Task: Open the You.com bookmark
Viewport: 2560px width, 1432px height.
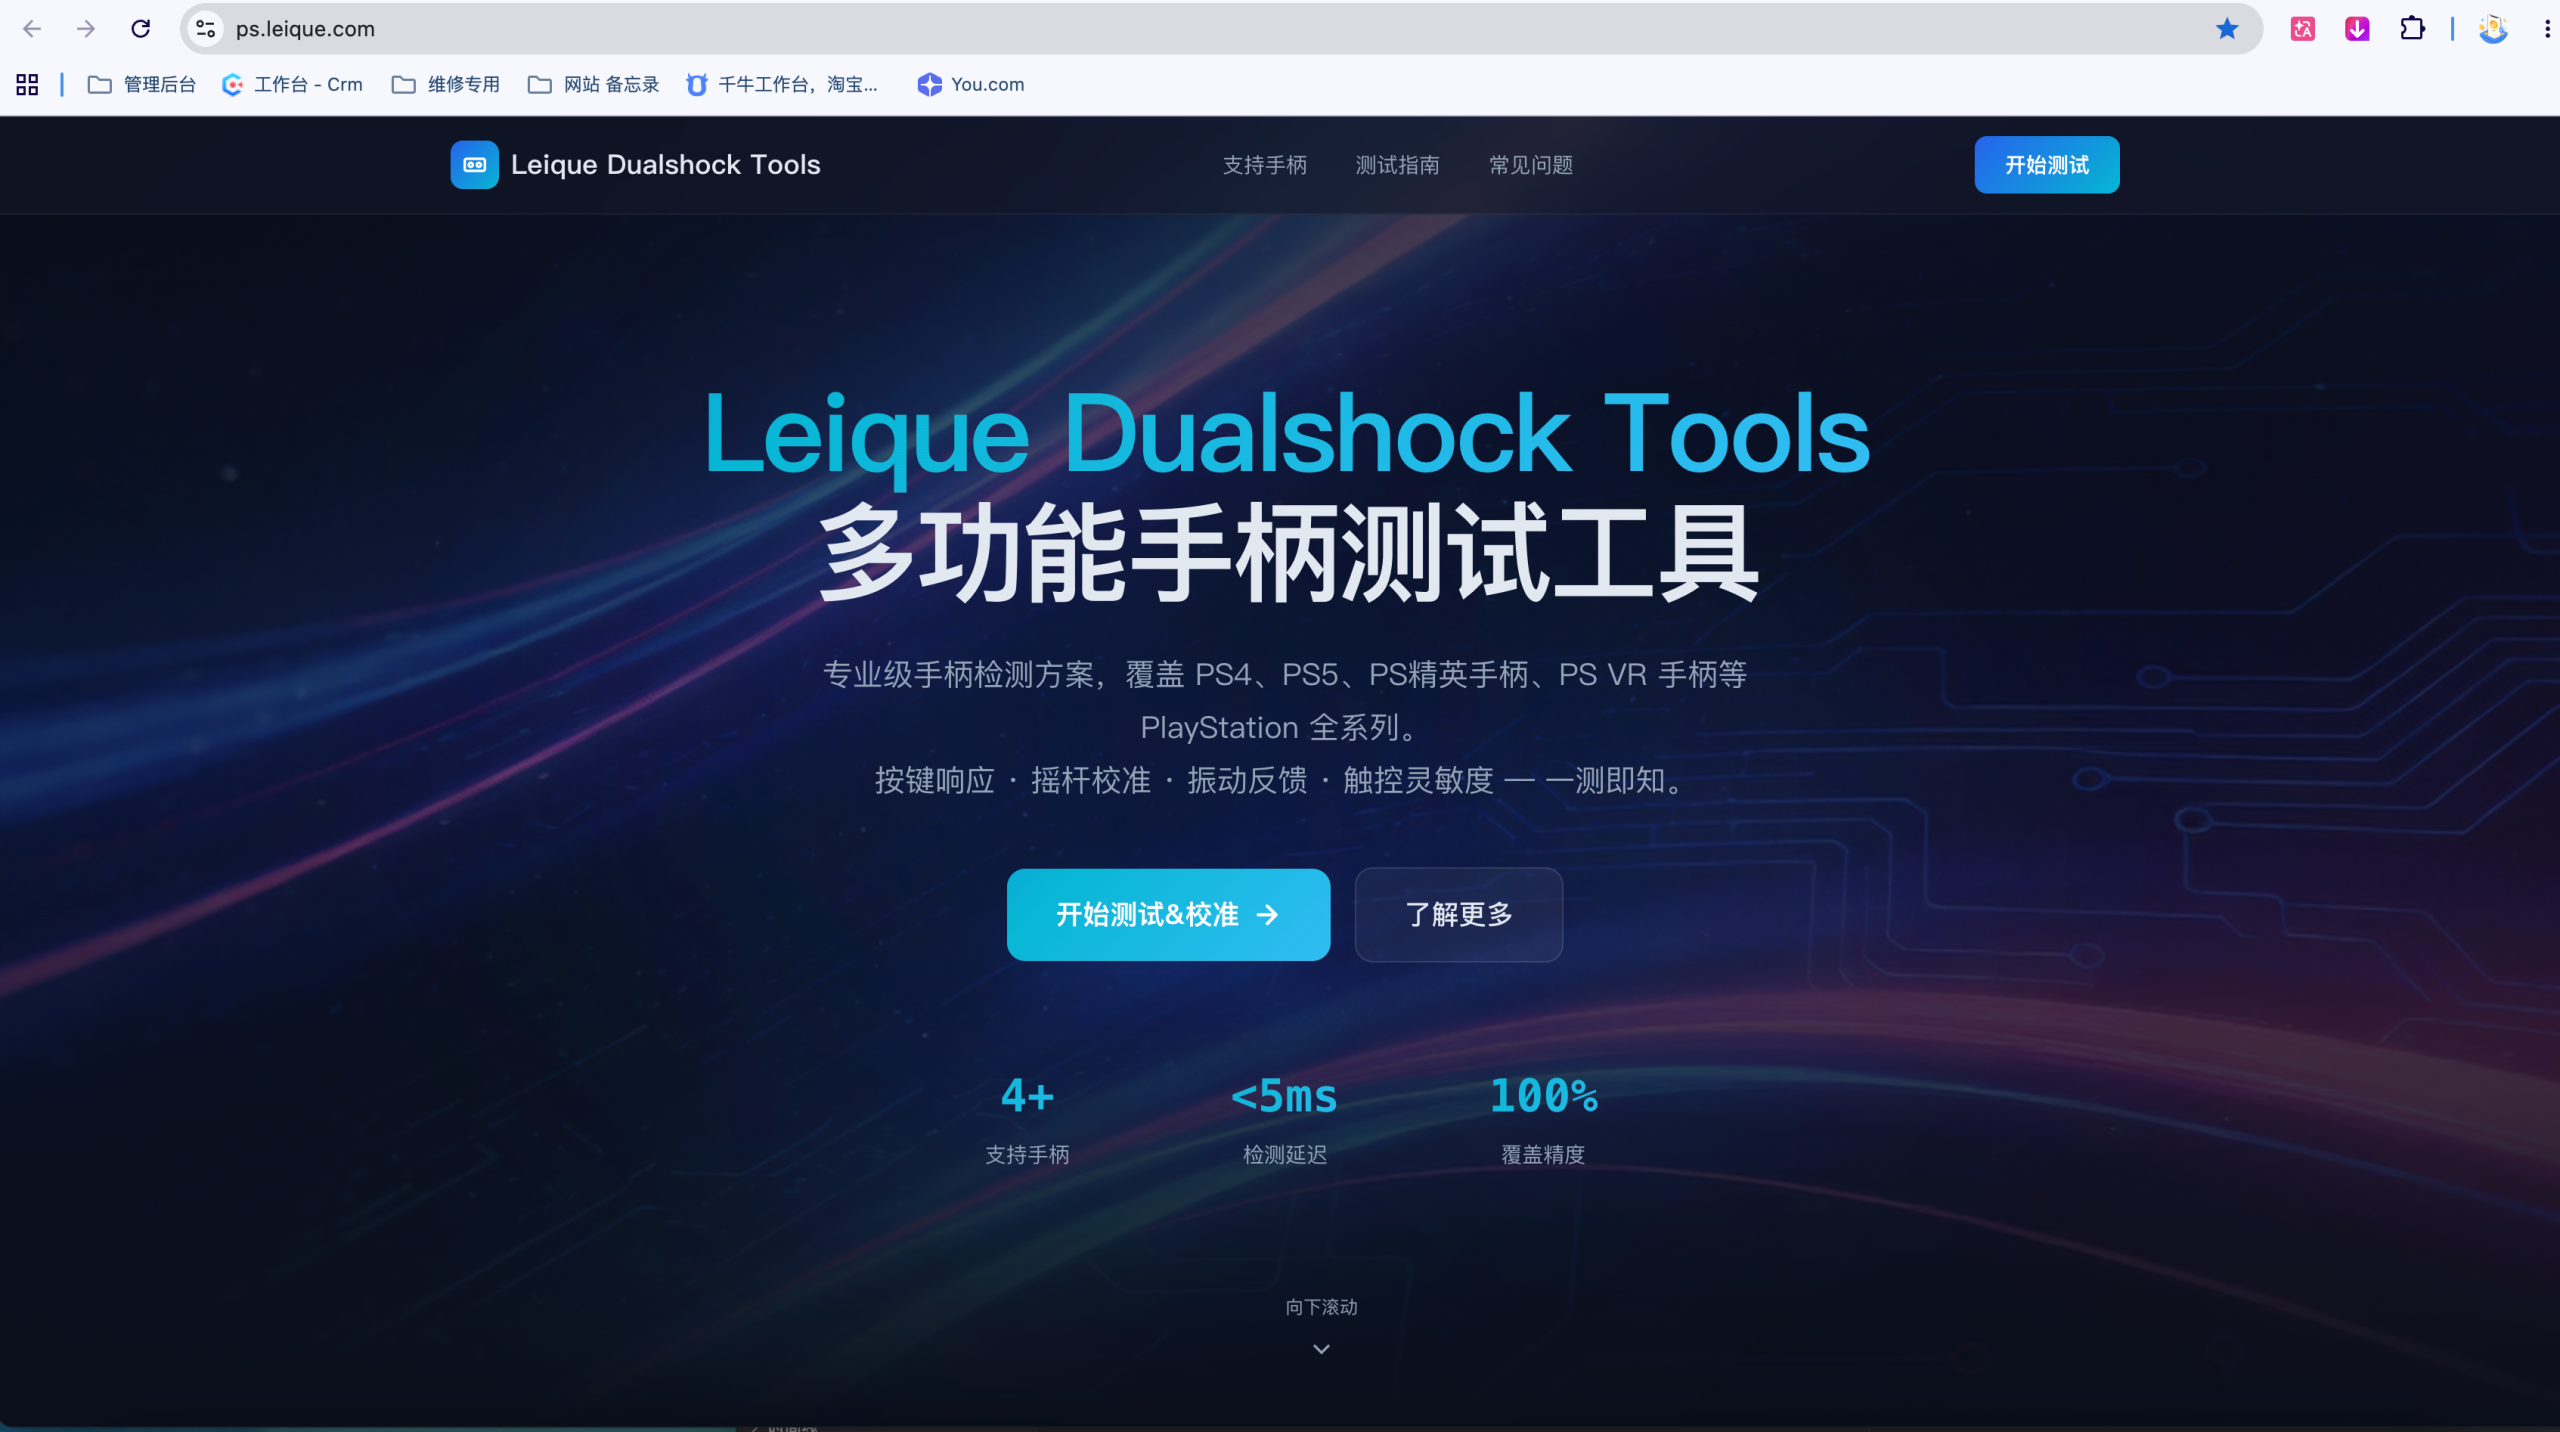Action: [x=971, y=85]
